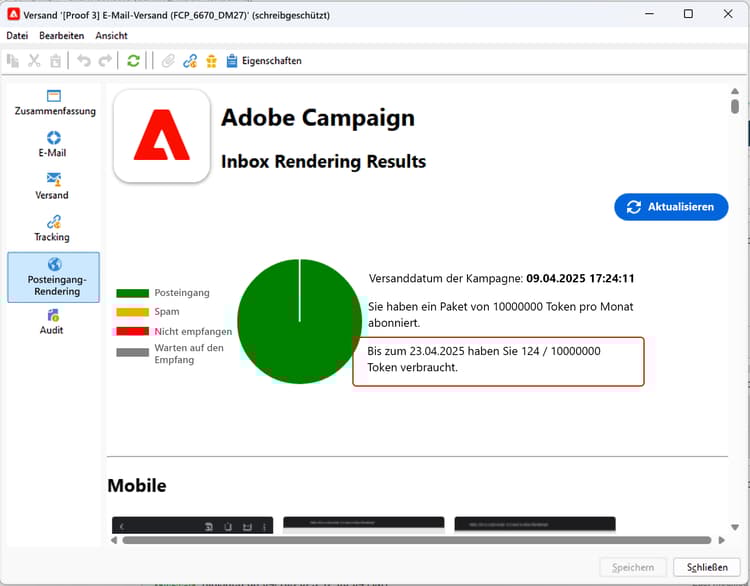
Task: Click the first mobile preview thumbnail
Action: point(192,525)
